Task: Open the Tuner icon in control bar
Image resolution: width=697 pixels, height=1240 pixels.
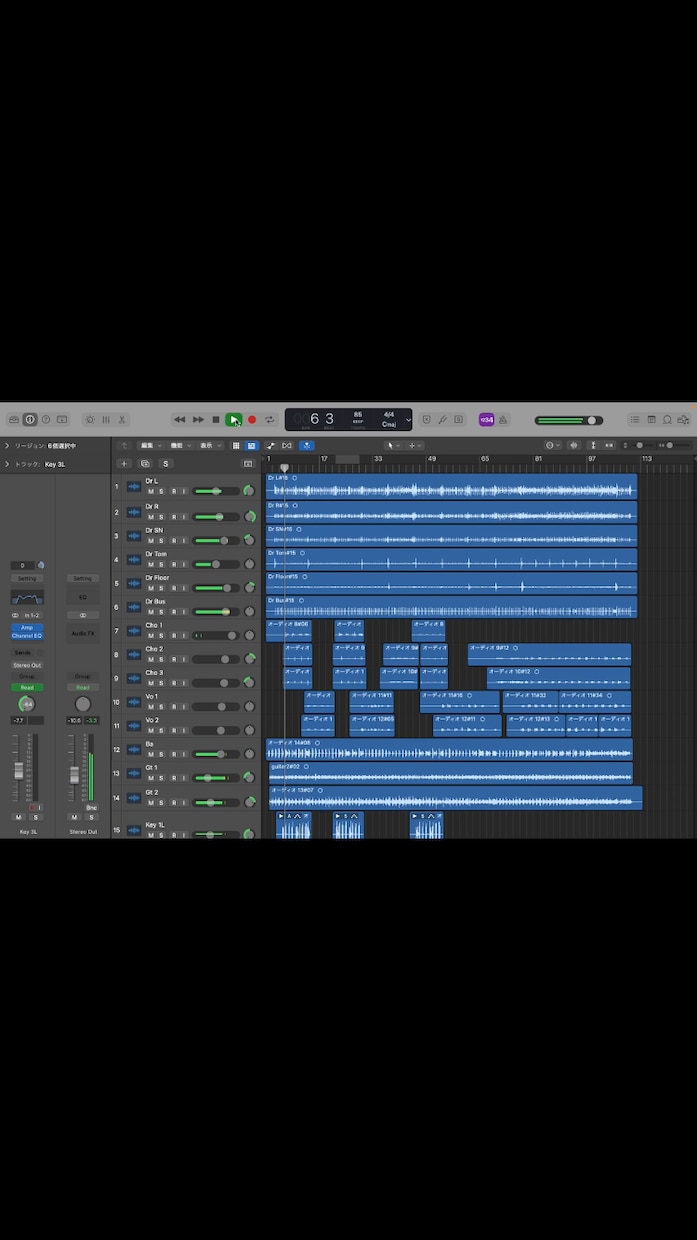Action: [443, 420]
